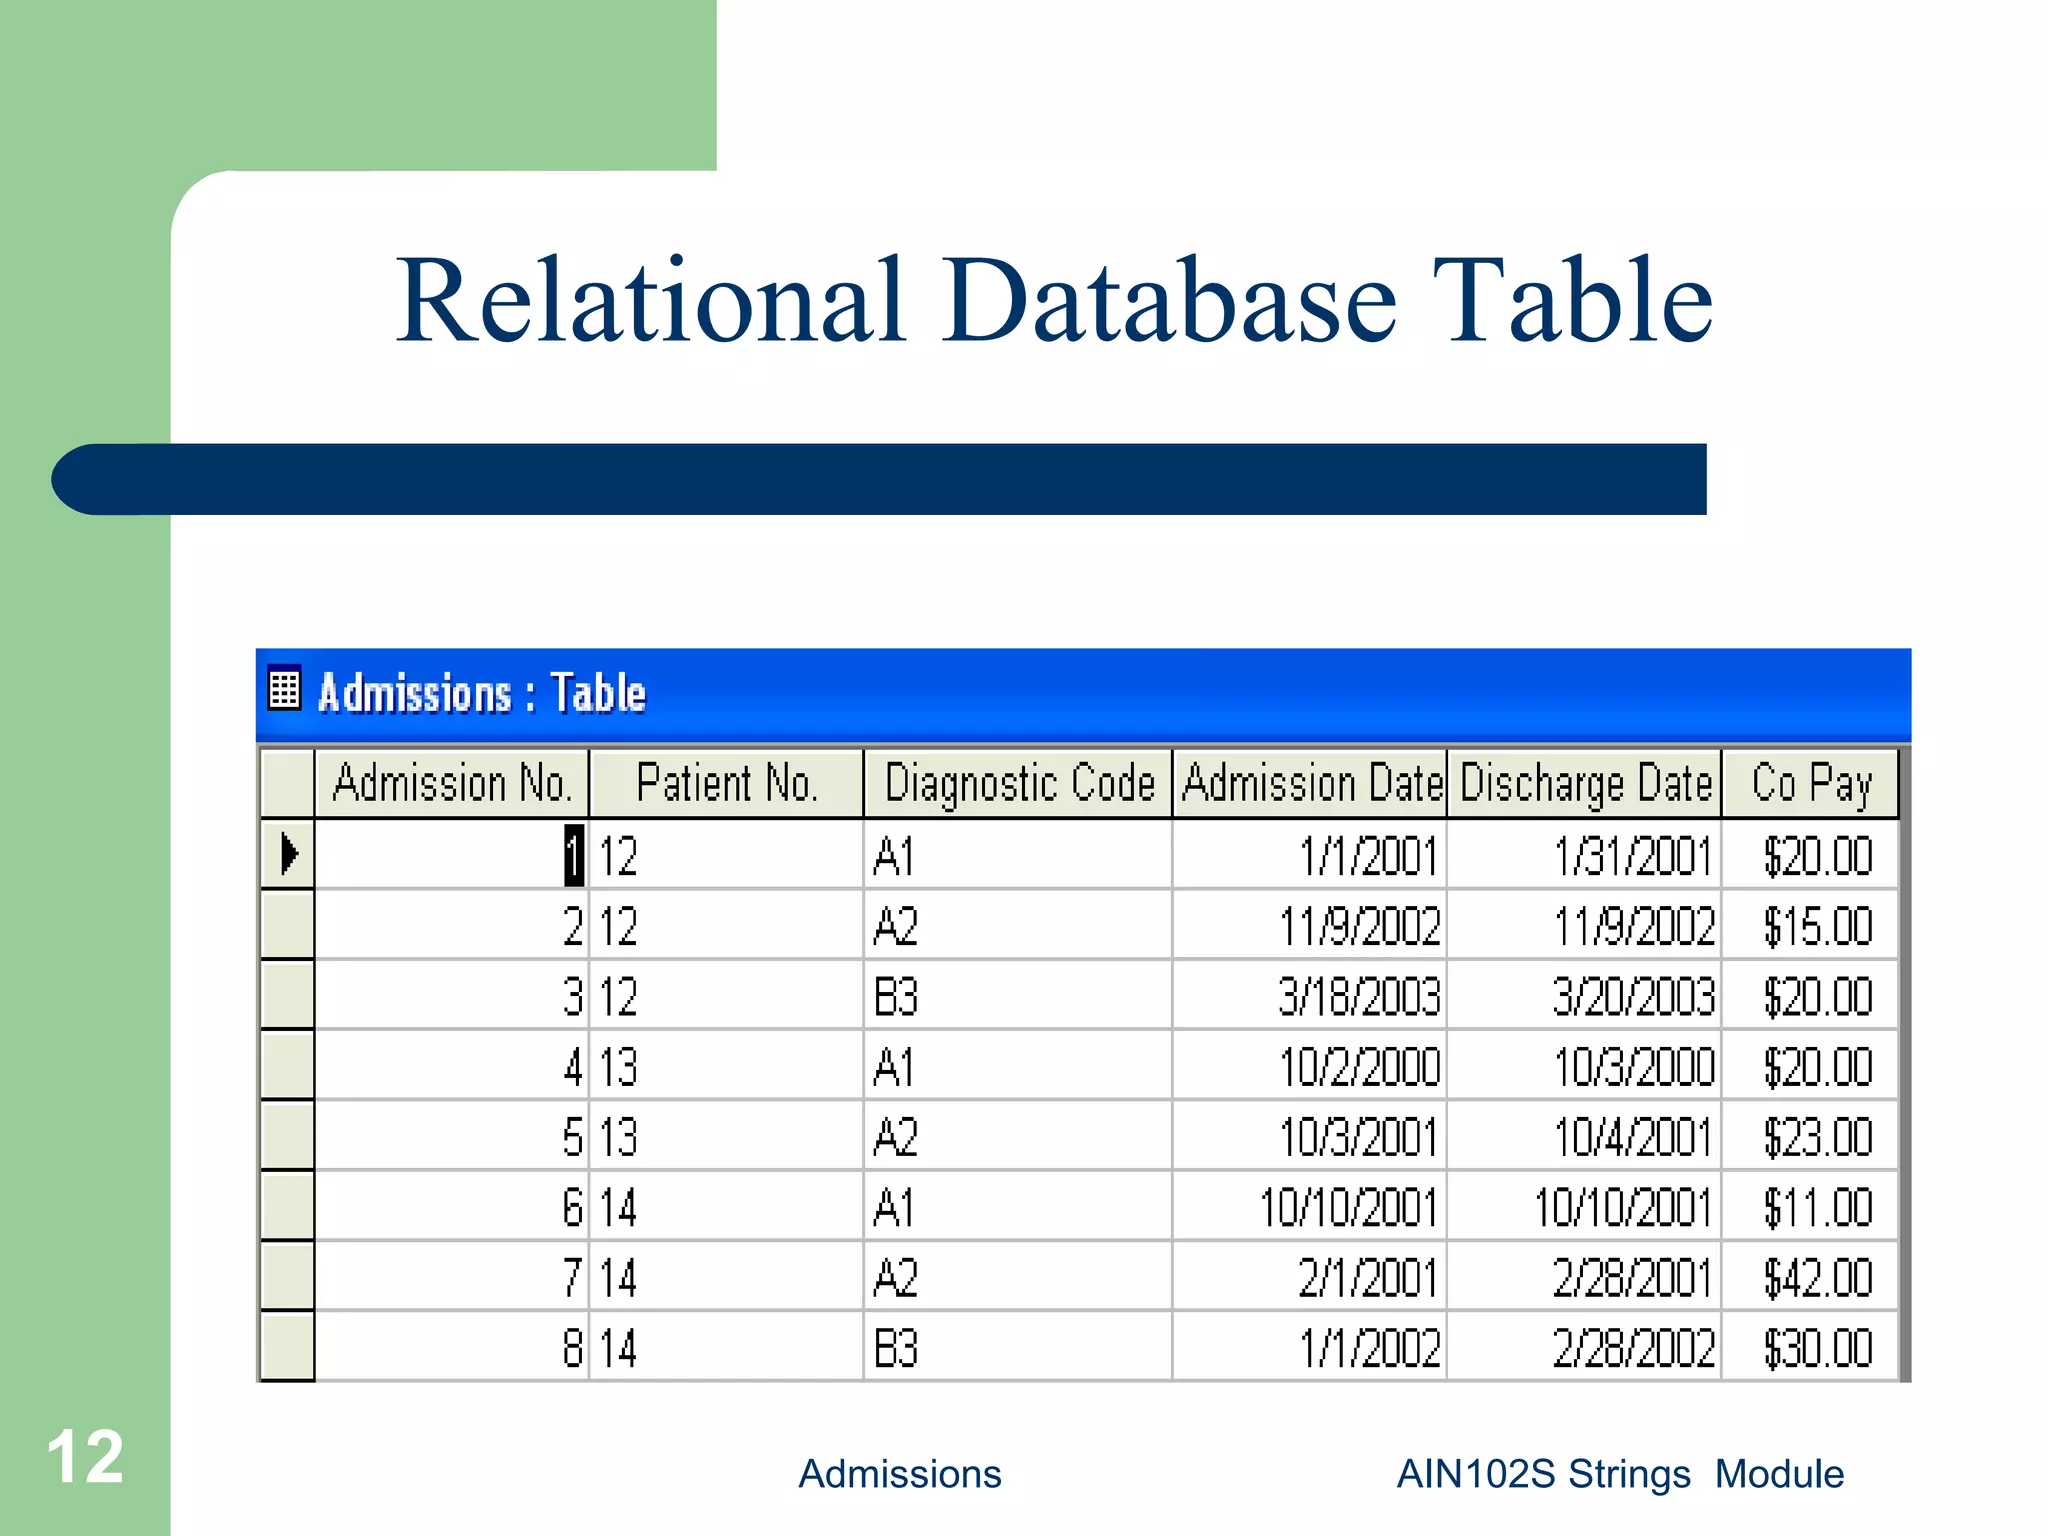Click the current record arrow selector
The image size is (2048, 1536).
pyautogui.click(x=288, y=854)
